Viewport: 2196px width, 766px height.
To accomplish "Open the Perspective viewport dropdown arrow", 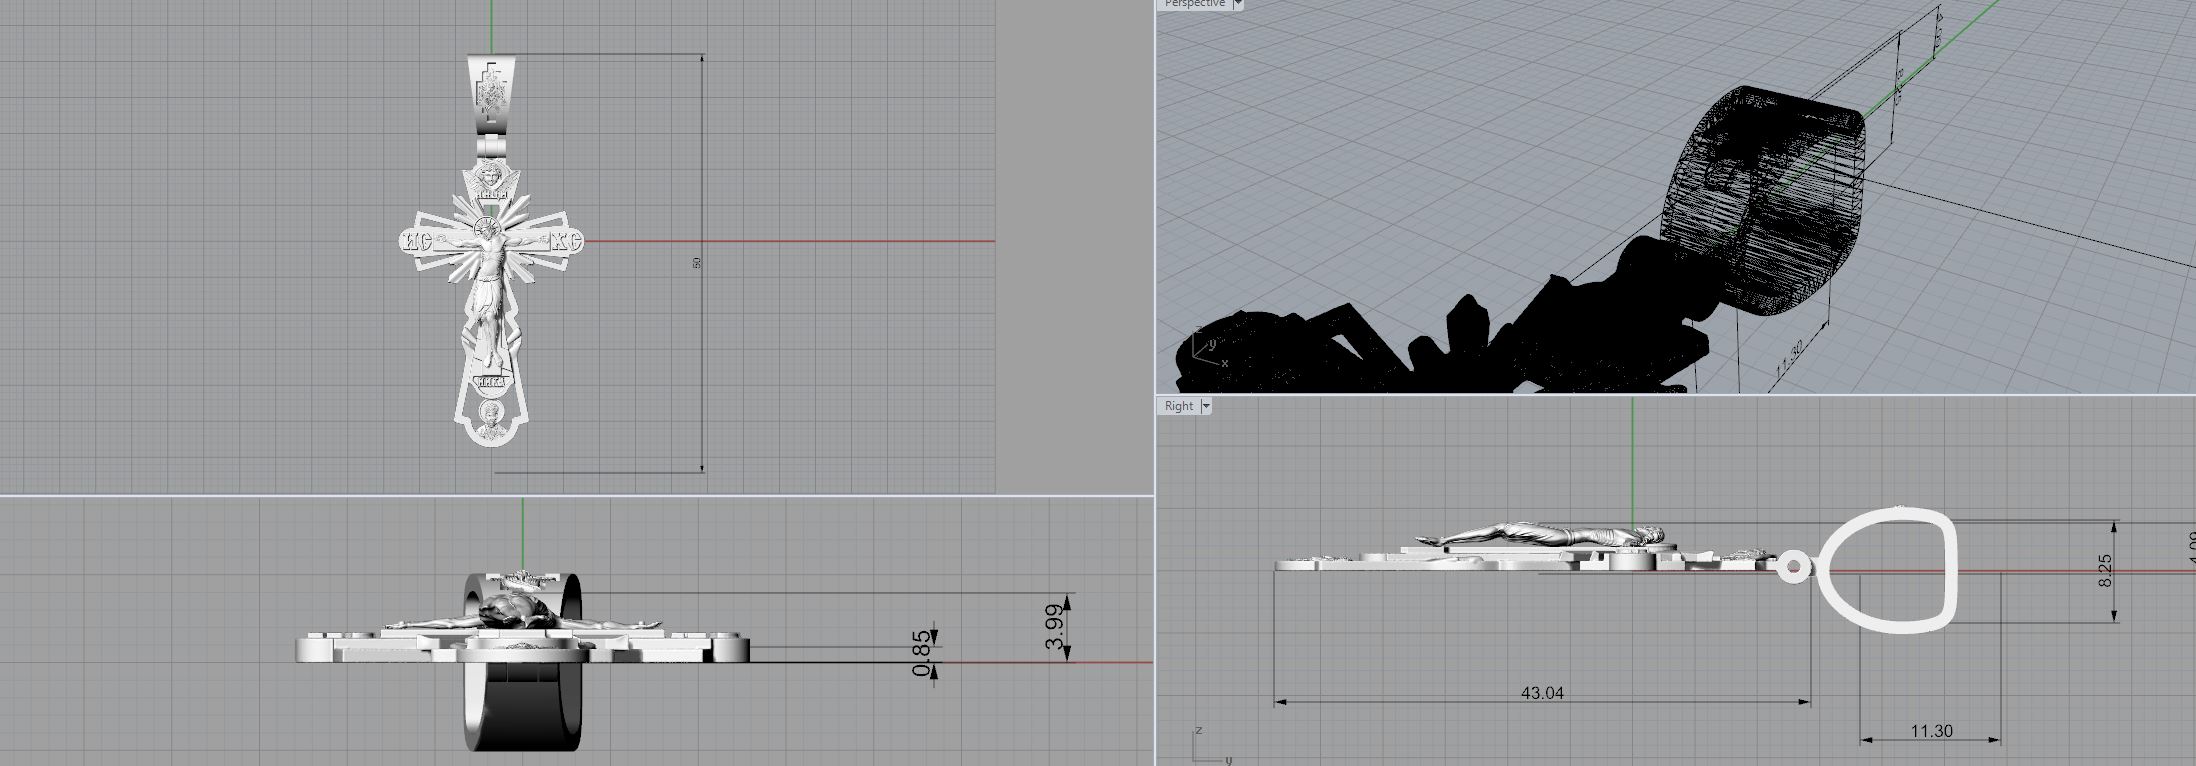I will (1237, 4).
